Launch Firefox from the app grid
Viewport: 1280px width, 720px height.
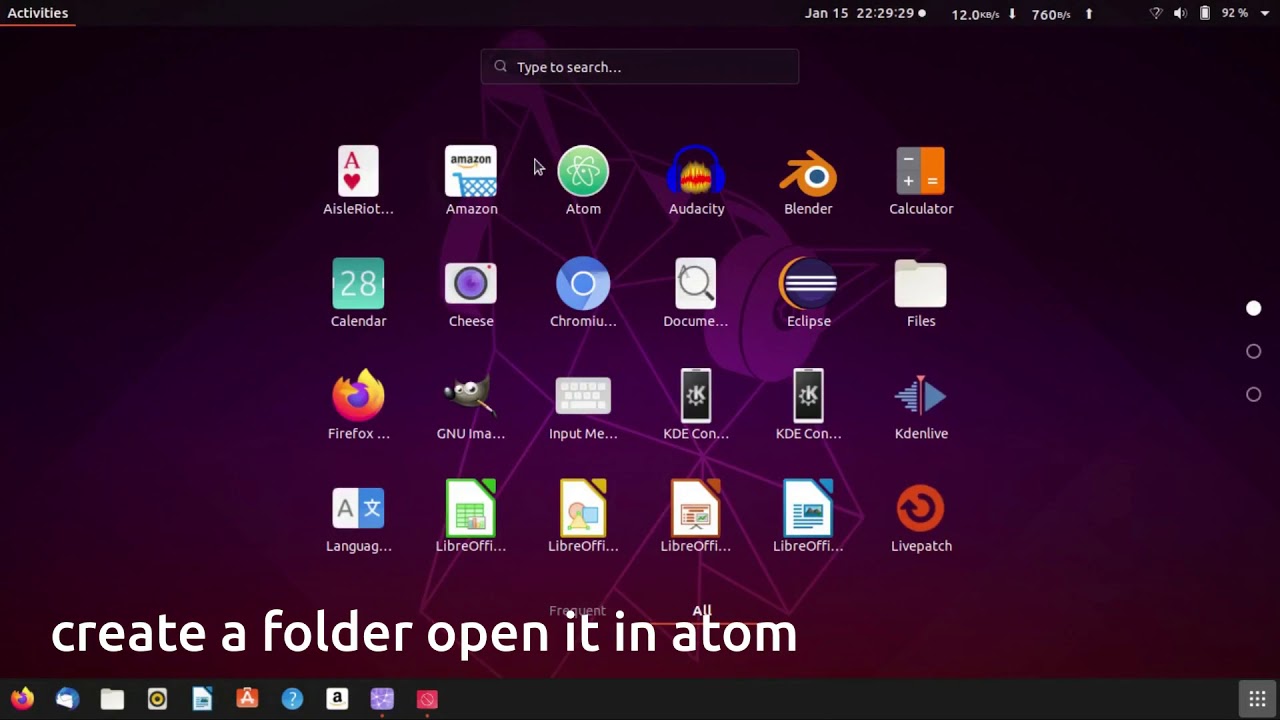pyautogui.click(x=358, y=406)
